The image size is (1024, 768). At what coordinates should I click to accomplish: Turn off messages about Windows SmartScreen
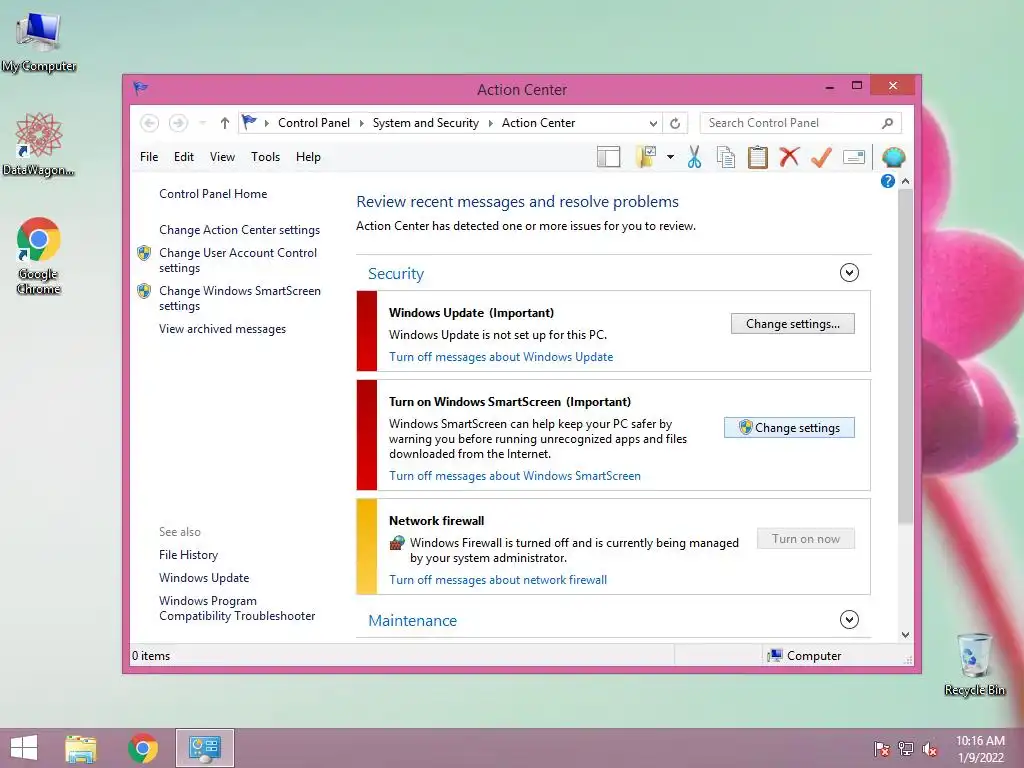click(x=515, y=476)
